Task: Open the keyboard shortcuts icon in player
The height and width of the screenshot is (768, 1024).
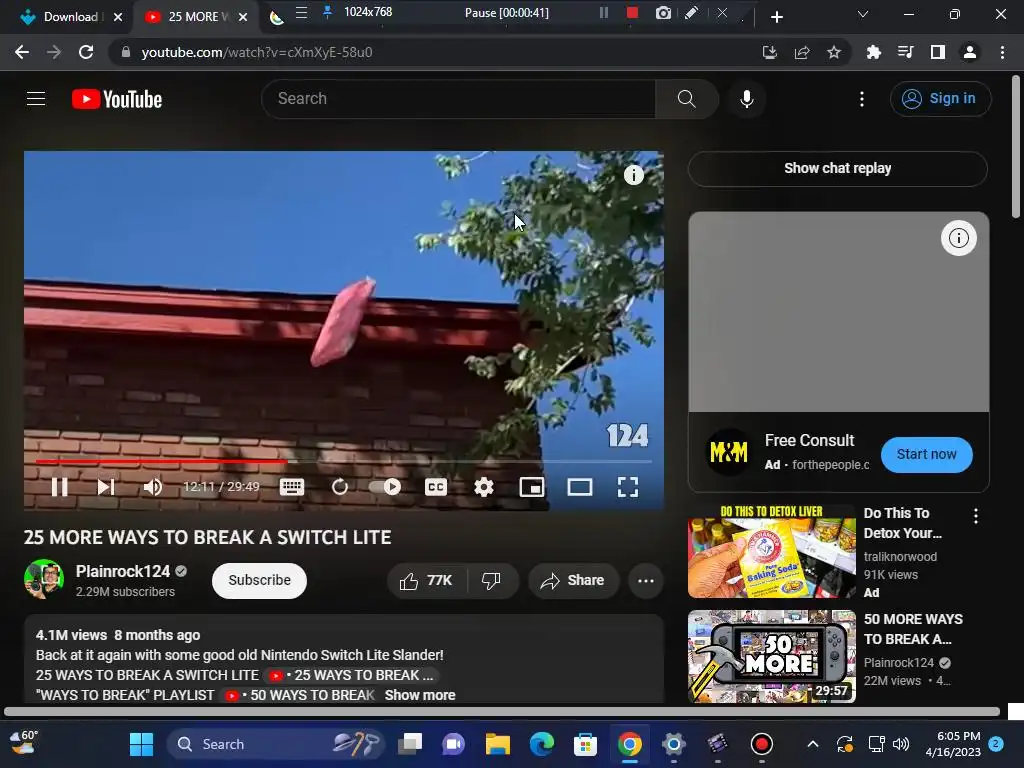Action: (291, 487)
